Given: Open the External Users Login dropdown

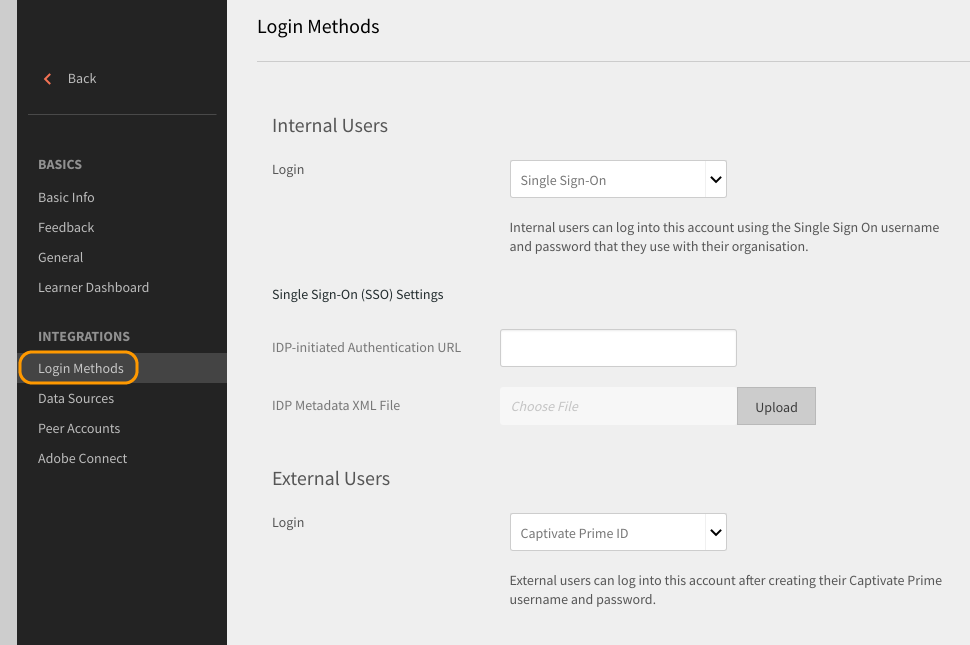Looking at the screenshot, I should (x=618, y=532).
